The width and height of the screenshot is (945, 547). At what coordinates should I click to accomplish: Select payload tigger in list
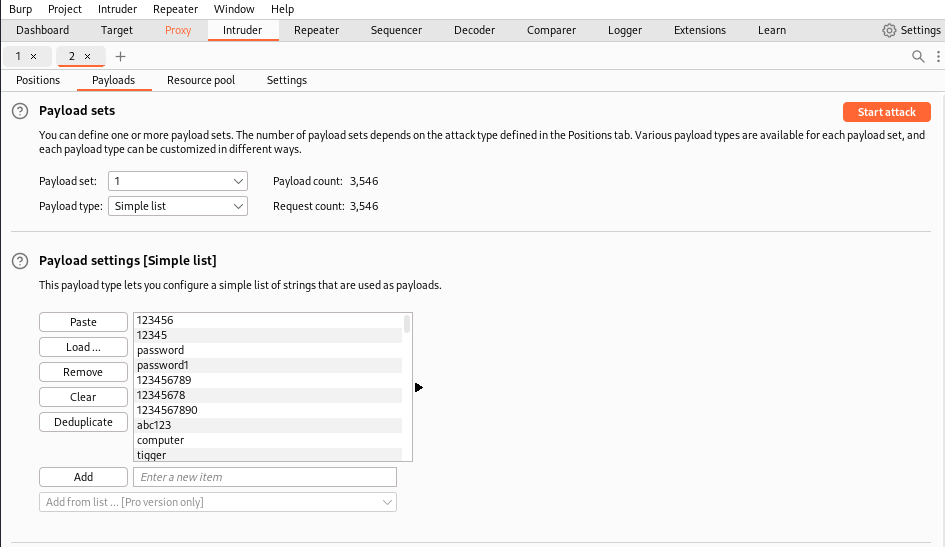(x=268, y=455)
